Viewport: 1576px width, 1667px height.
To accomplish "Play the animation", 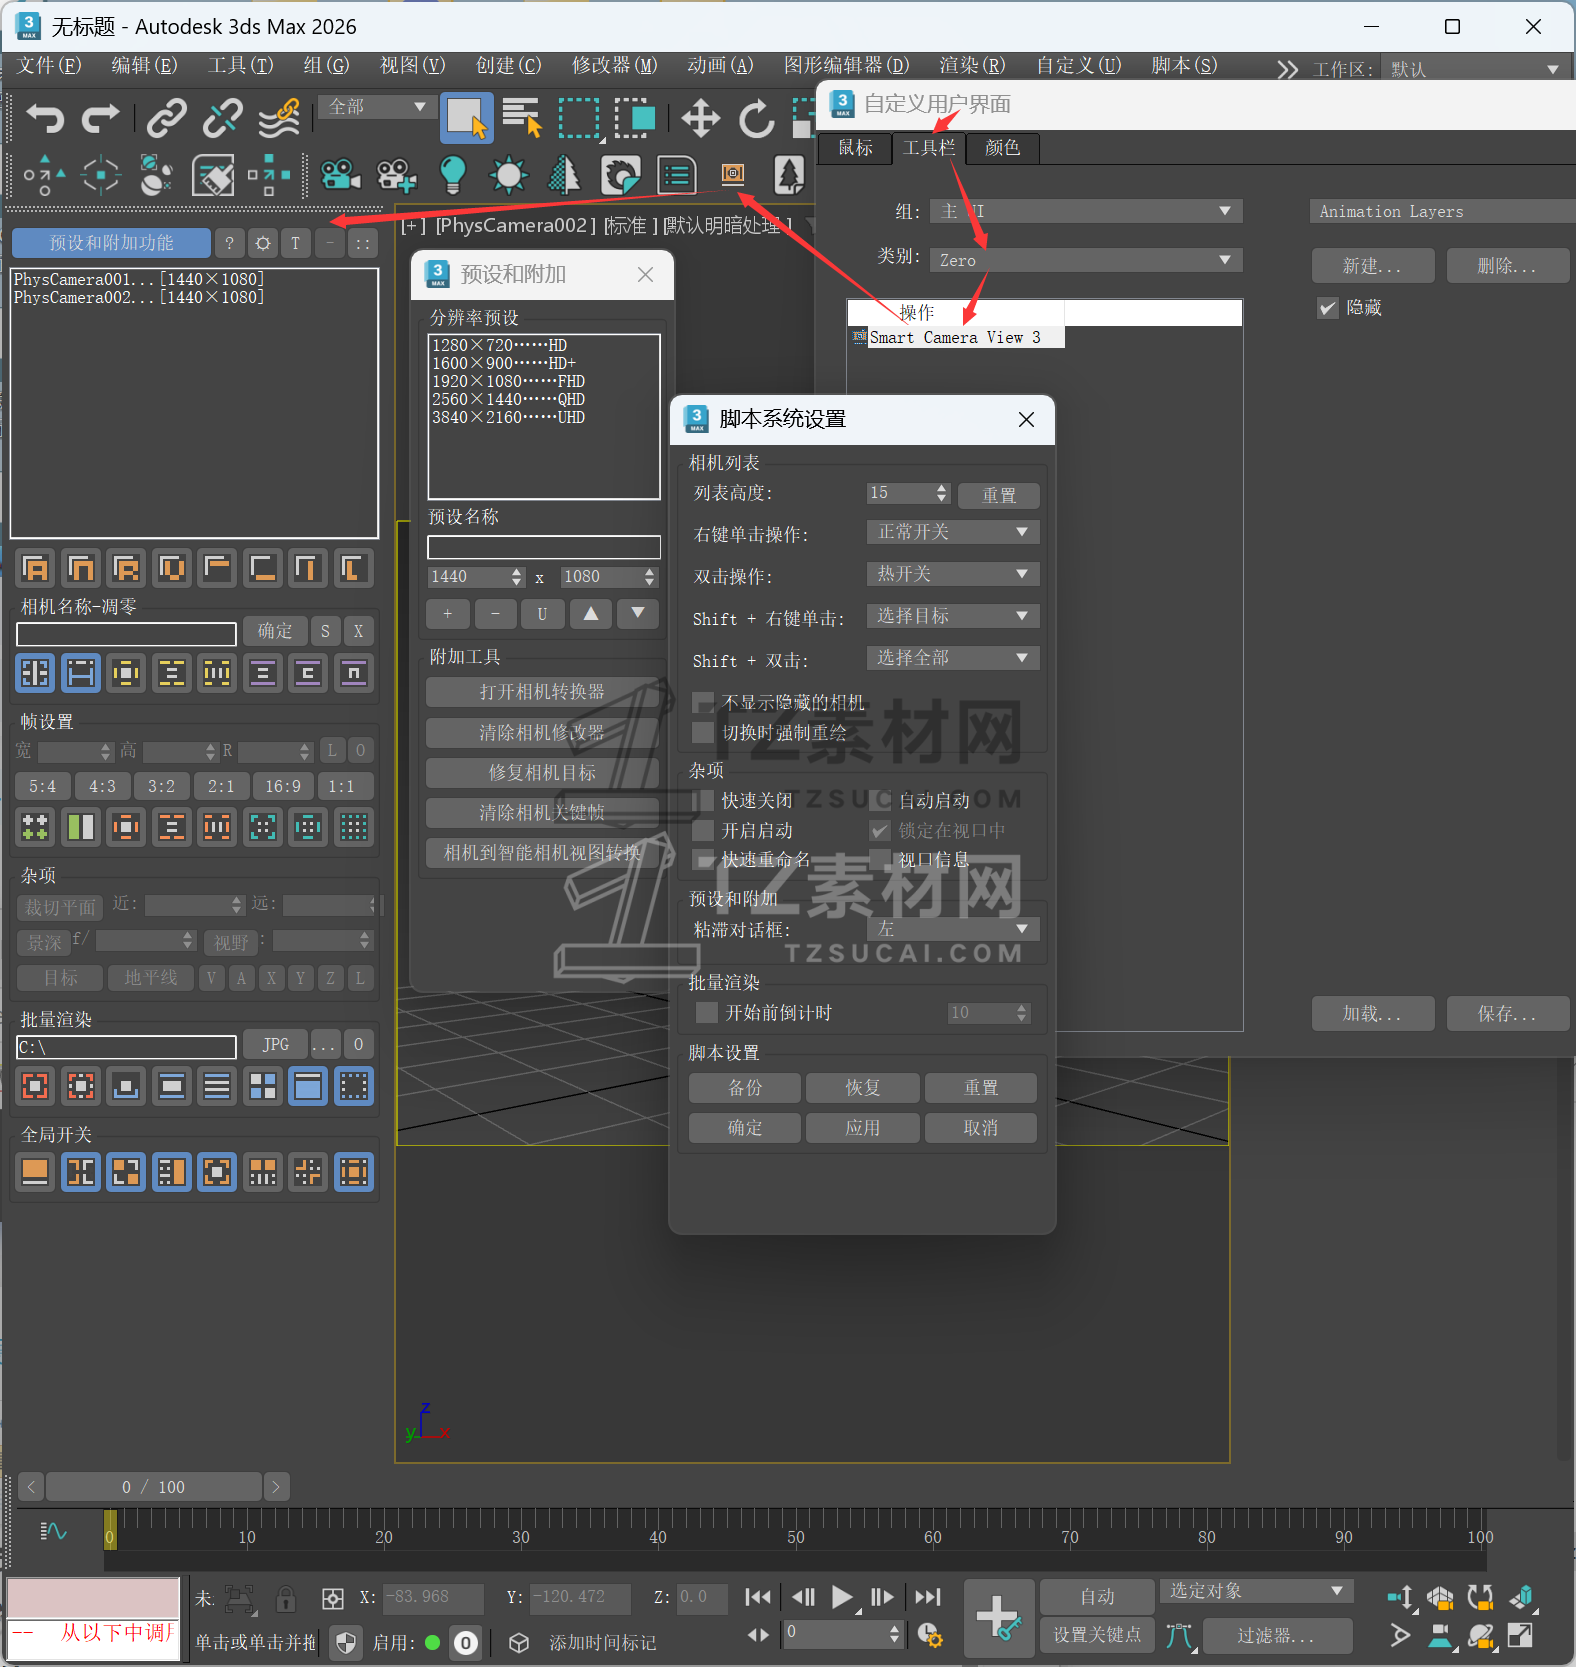I will point(842,1597).
